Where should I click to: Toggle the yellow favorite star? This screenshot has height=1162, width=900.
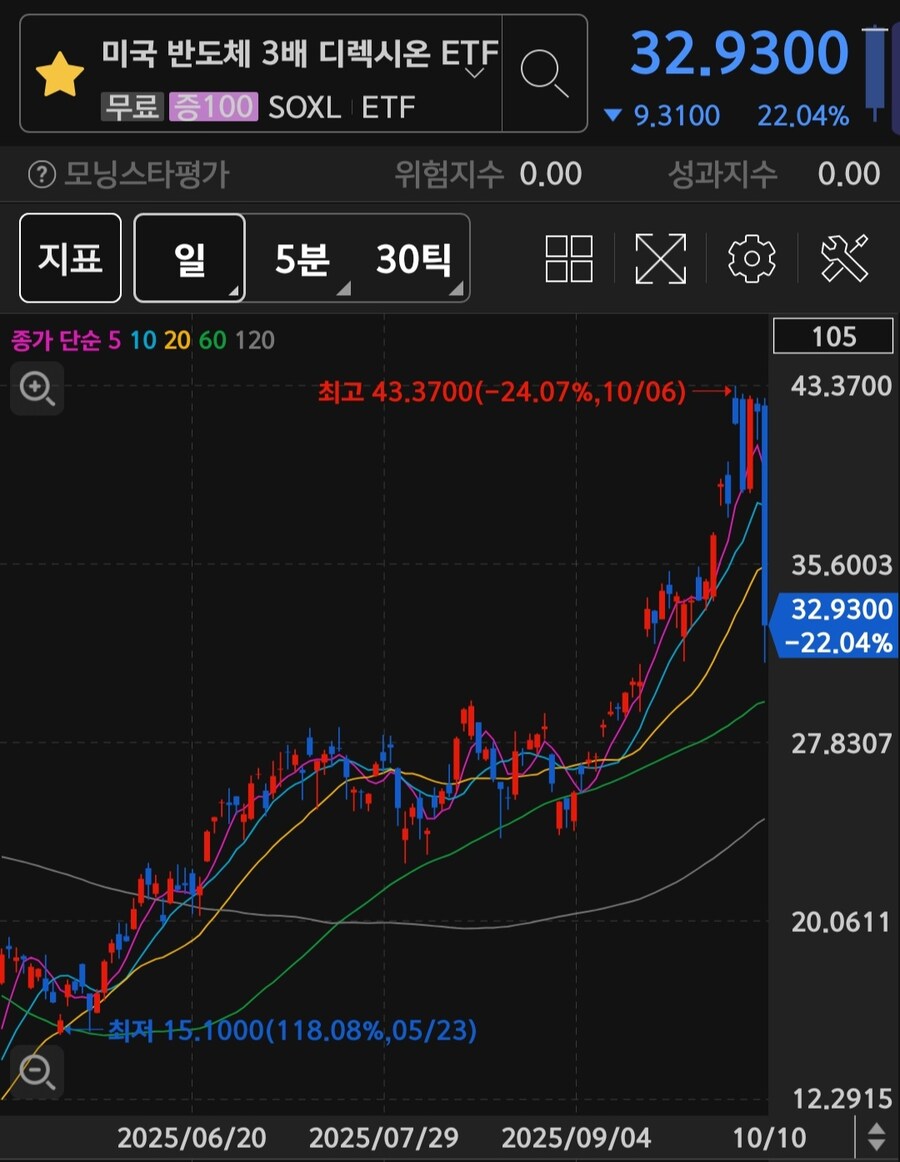point(60,75)
